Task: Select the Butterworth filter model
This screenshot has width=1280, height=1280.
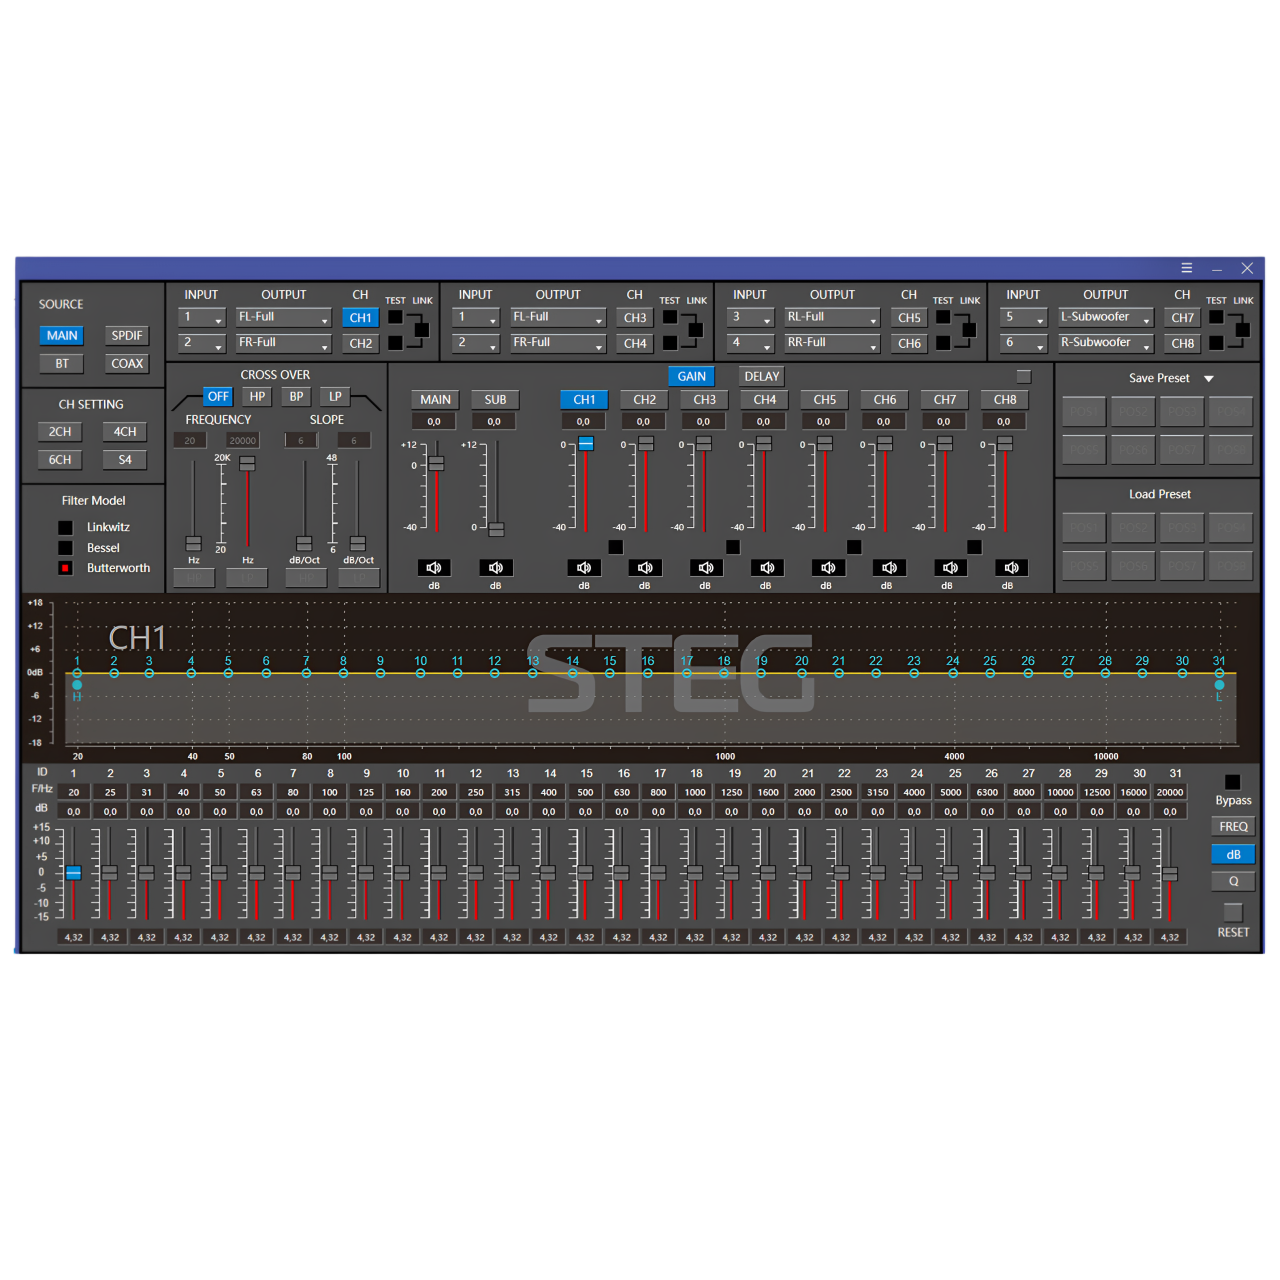Action: pyautogui.click(x=65, y=568)
